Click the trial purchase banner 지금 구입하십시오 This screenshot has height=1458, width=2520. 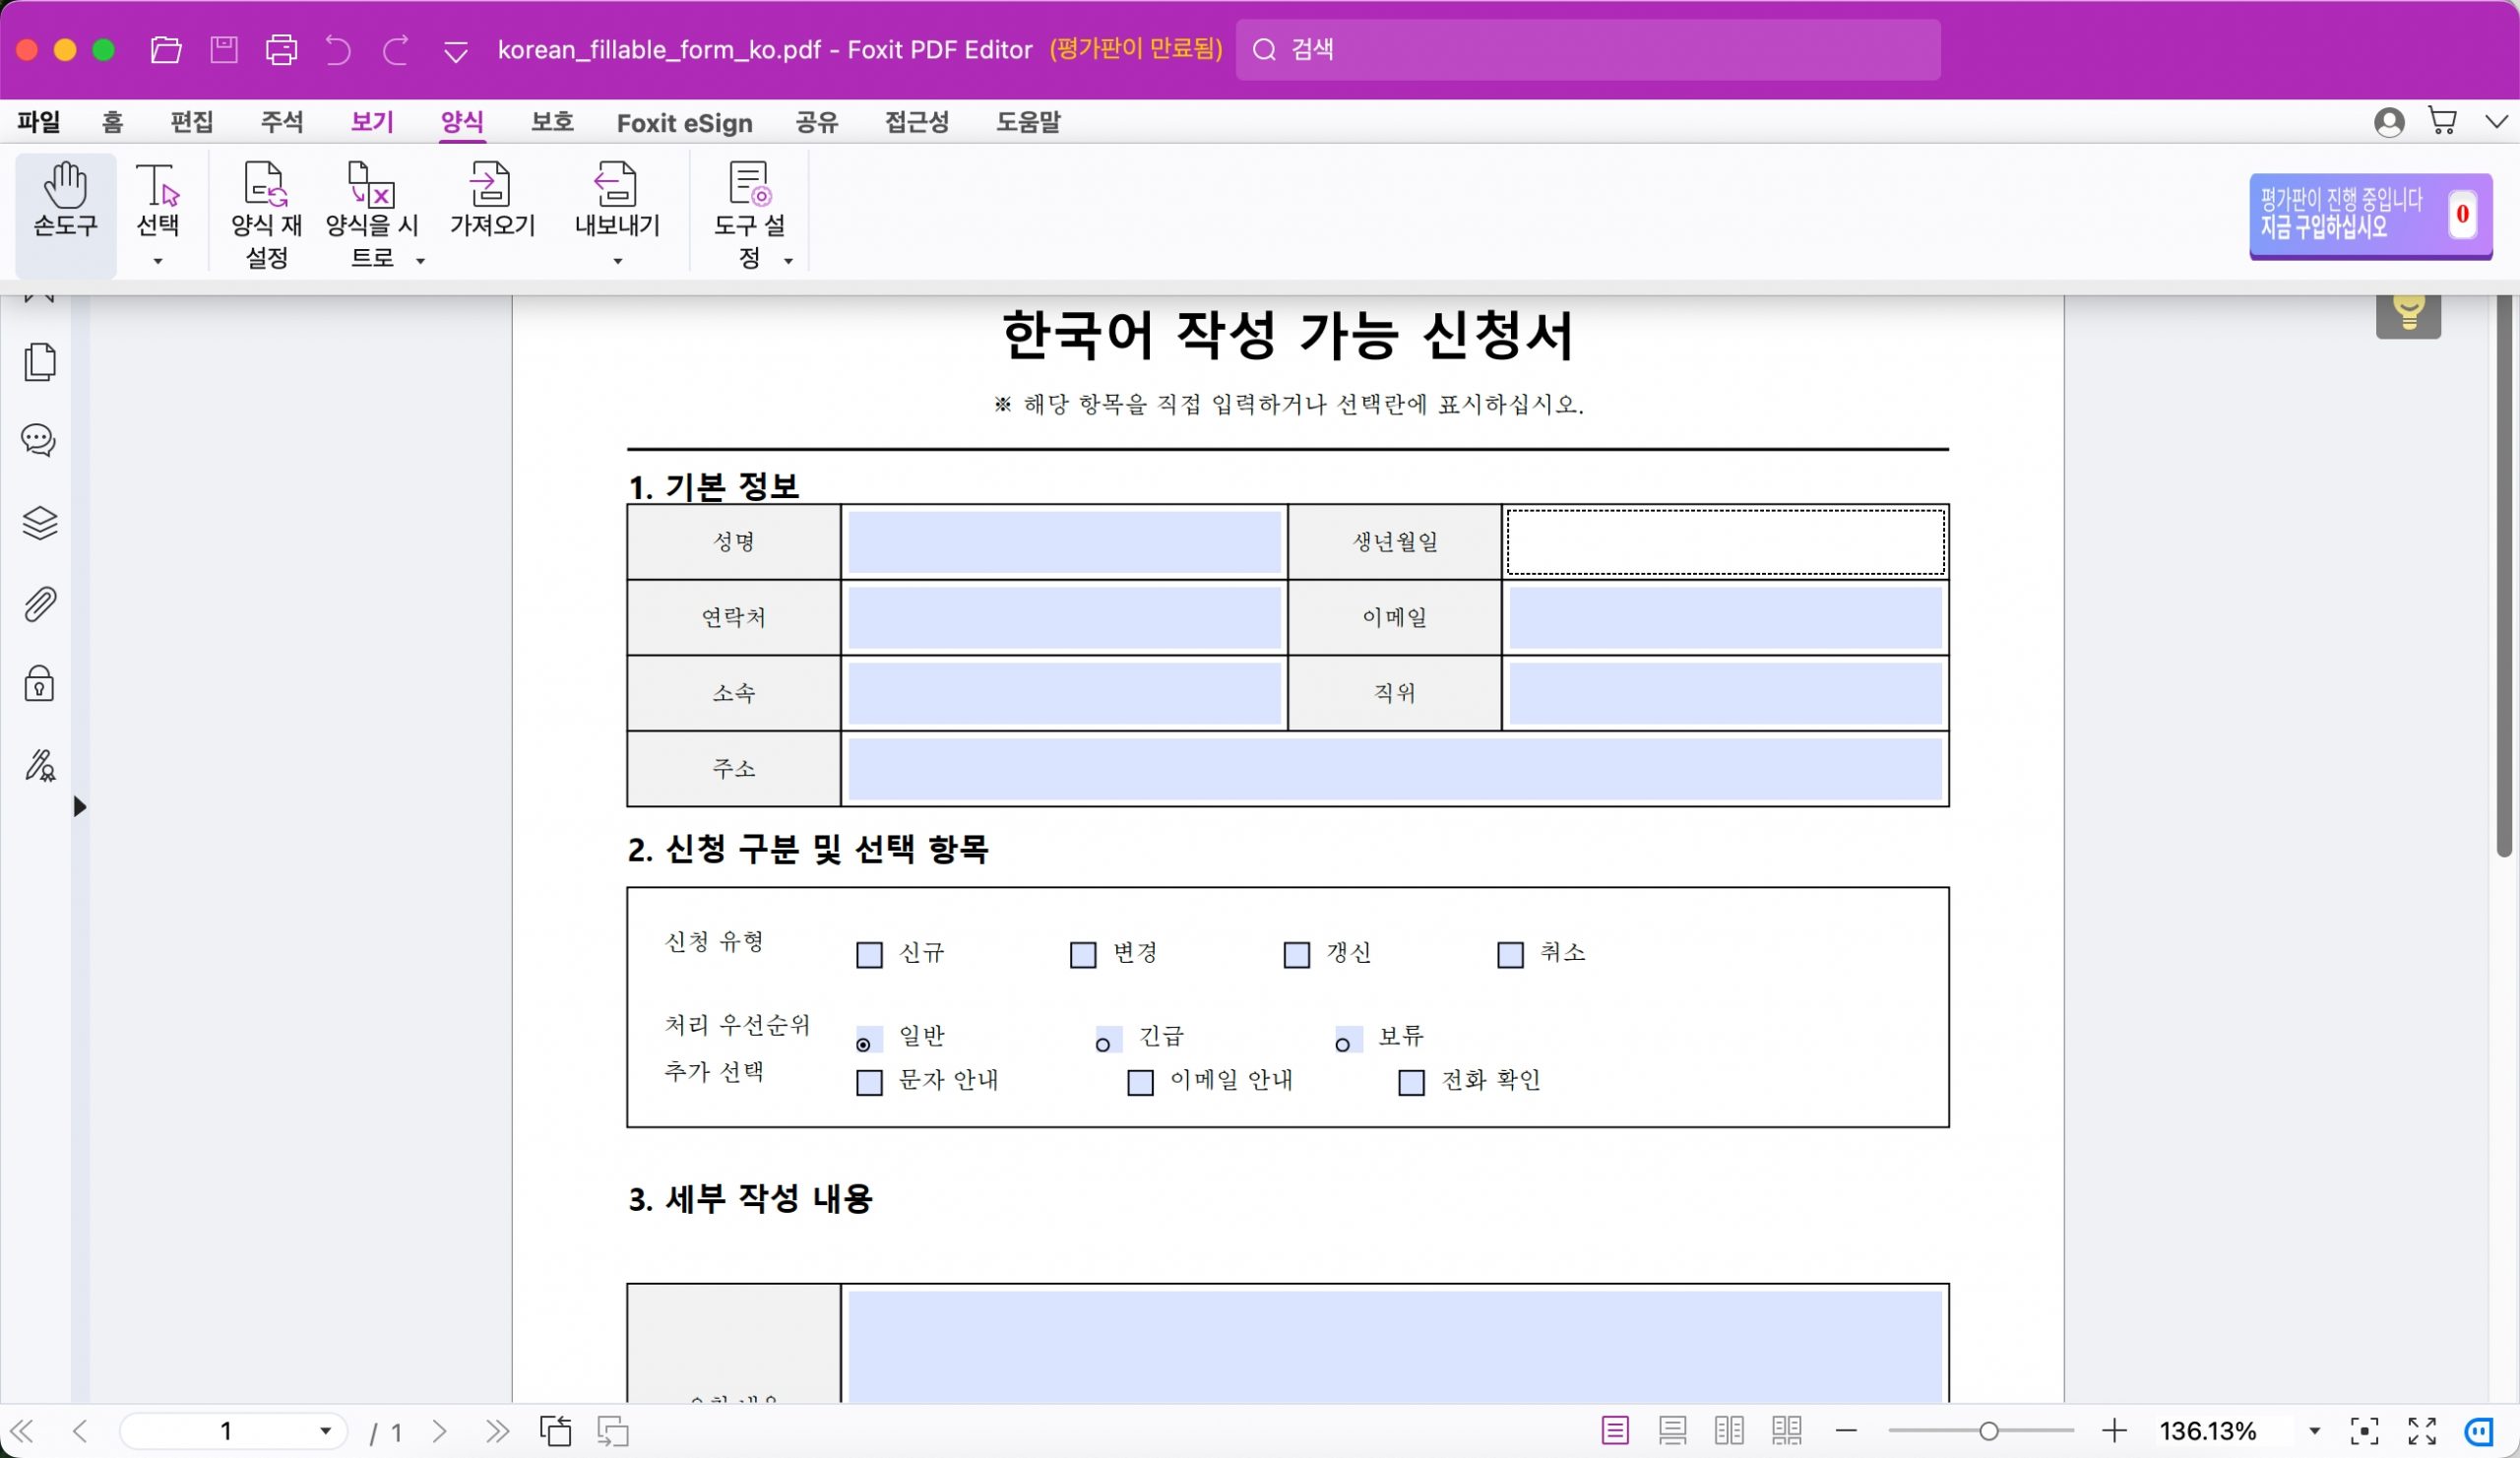tap(2370, 215)
